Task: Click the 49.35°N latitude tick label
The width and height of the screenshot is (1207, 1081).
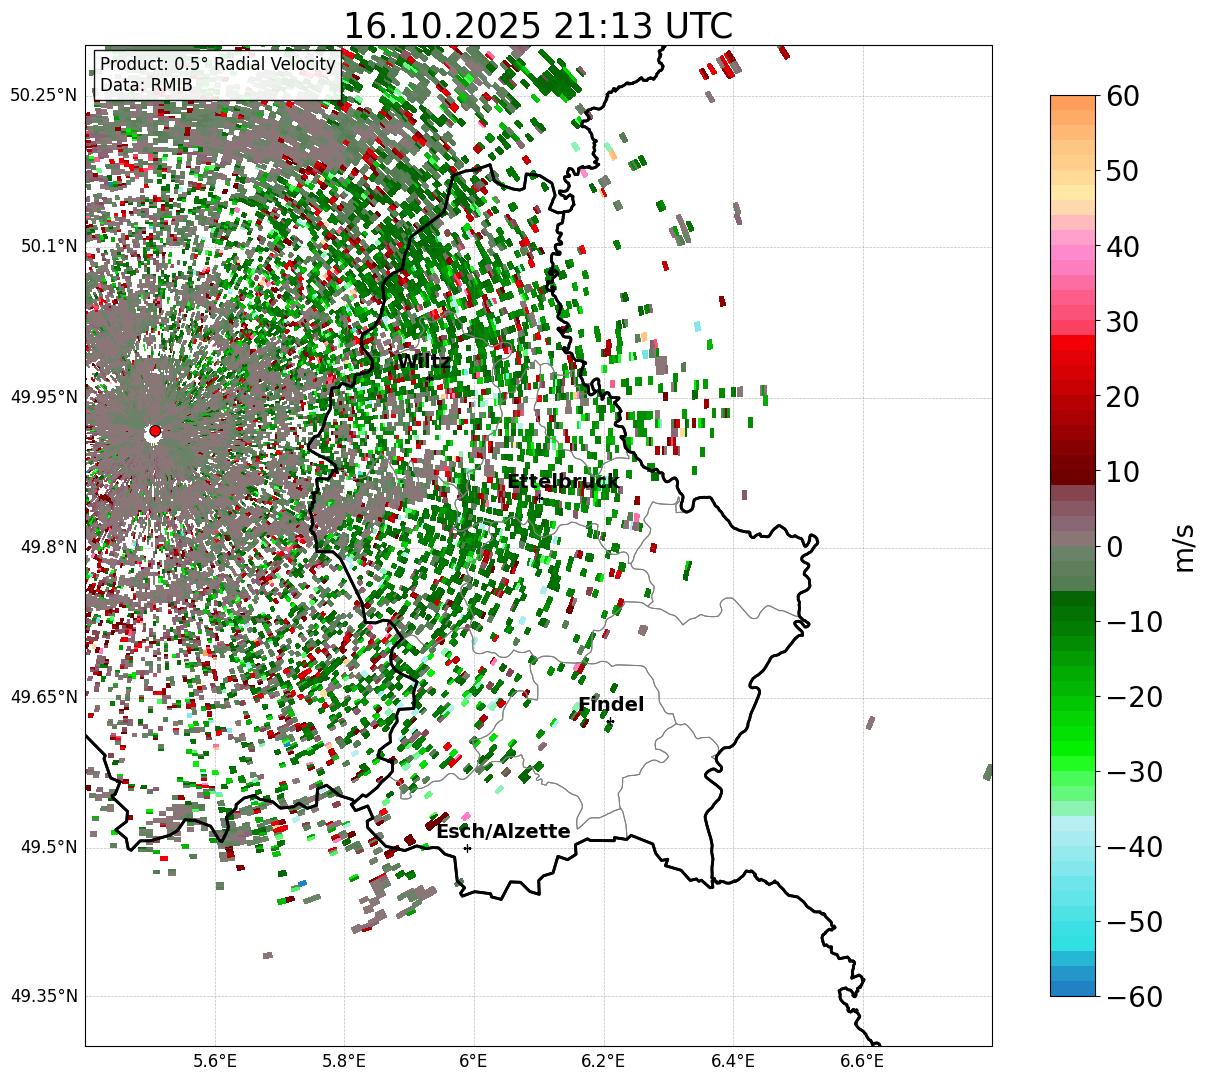Action: click(x=43, y=996)
